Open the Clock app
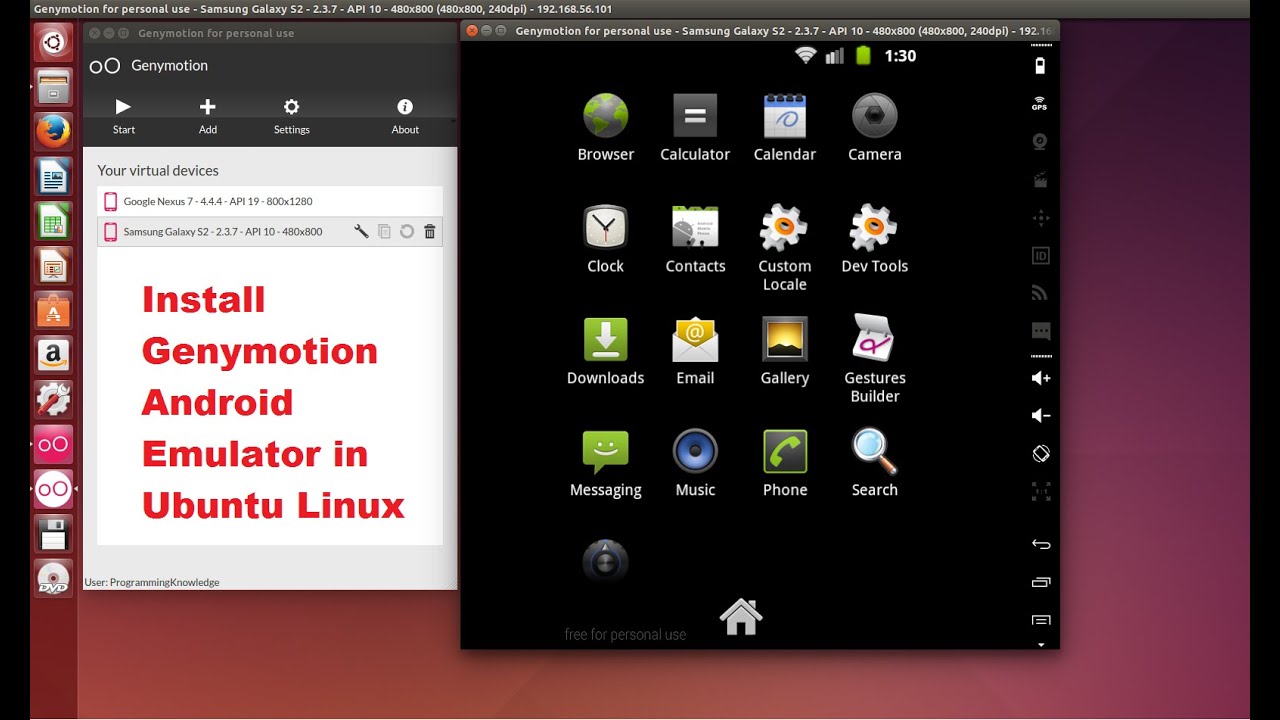This screenshot has width=1280, height=720. coord(606,239)
